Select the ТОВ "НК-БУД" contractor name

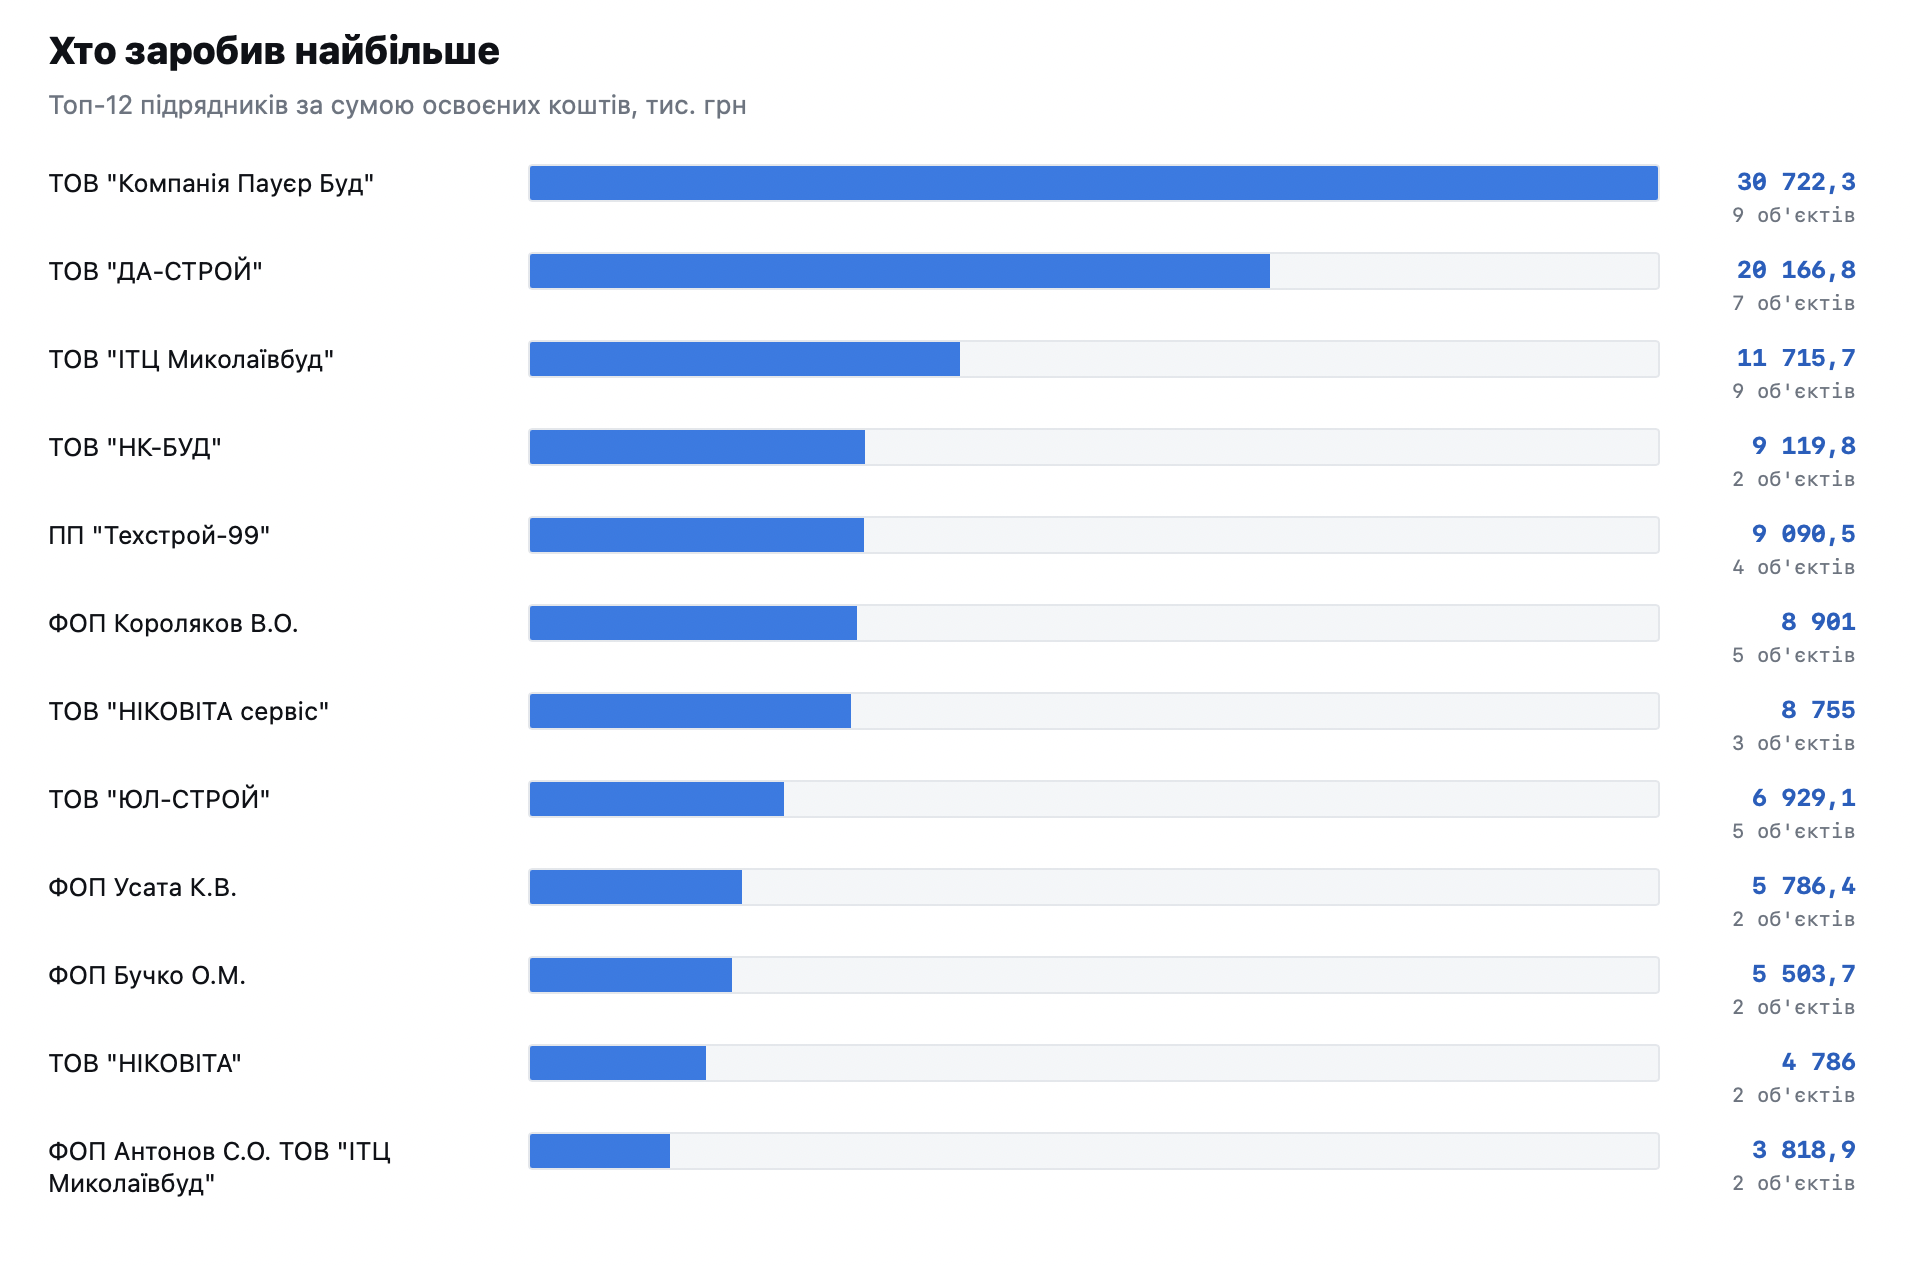(135, 447)
